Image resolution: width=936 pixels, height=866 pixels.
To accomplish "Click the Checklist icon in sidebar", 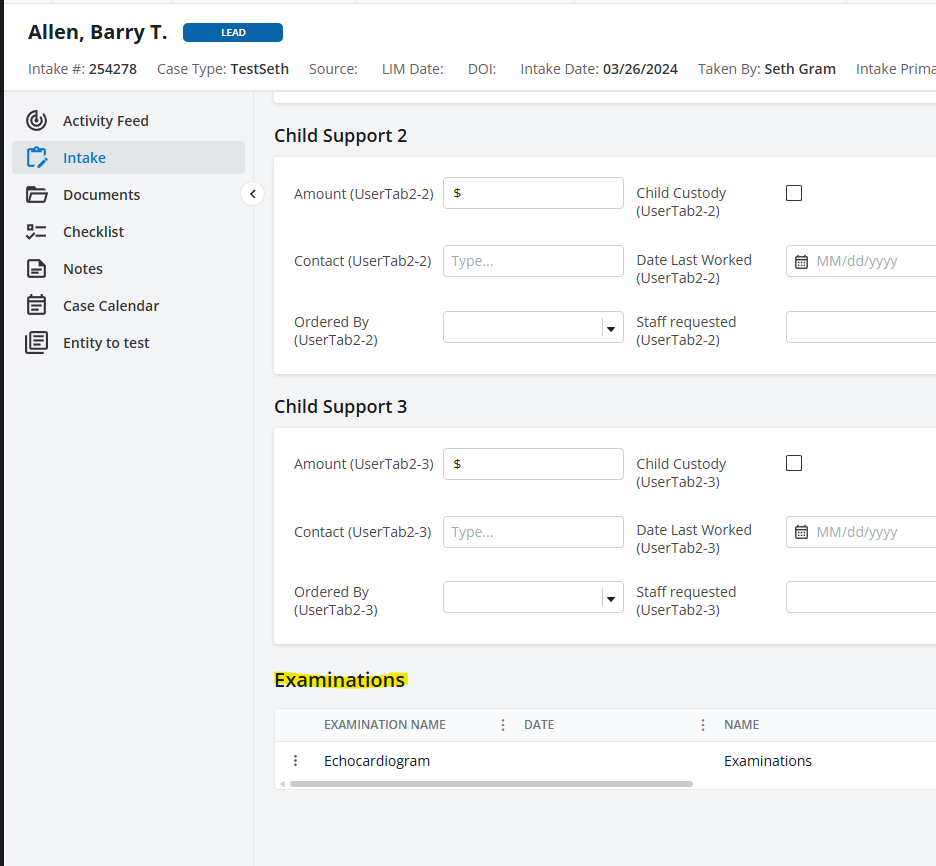I will [36, 232].
